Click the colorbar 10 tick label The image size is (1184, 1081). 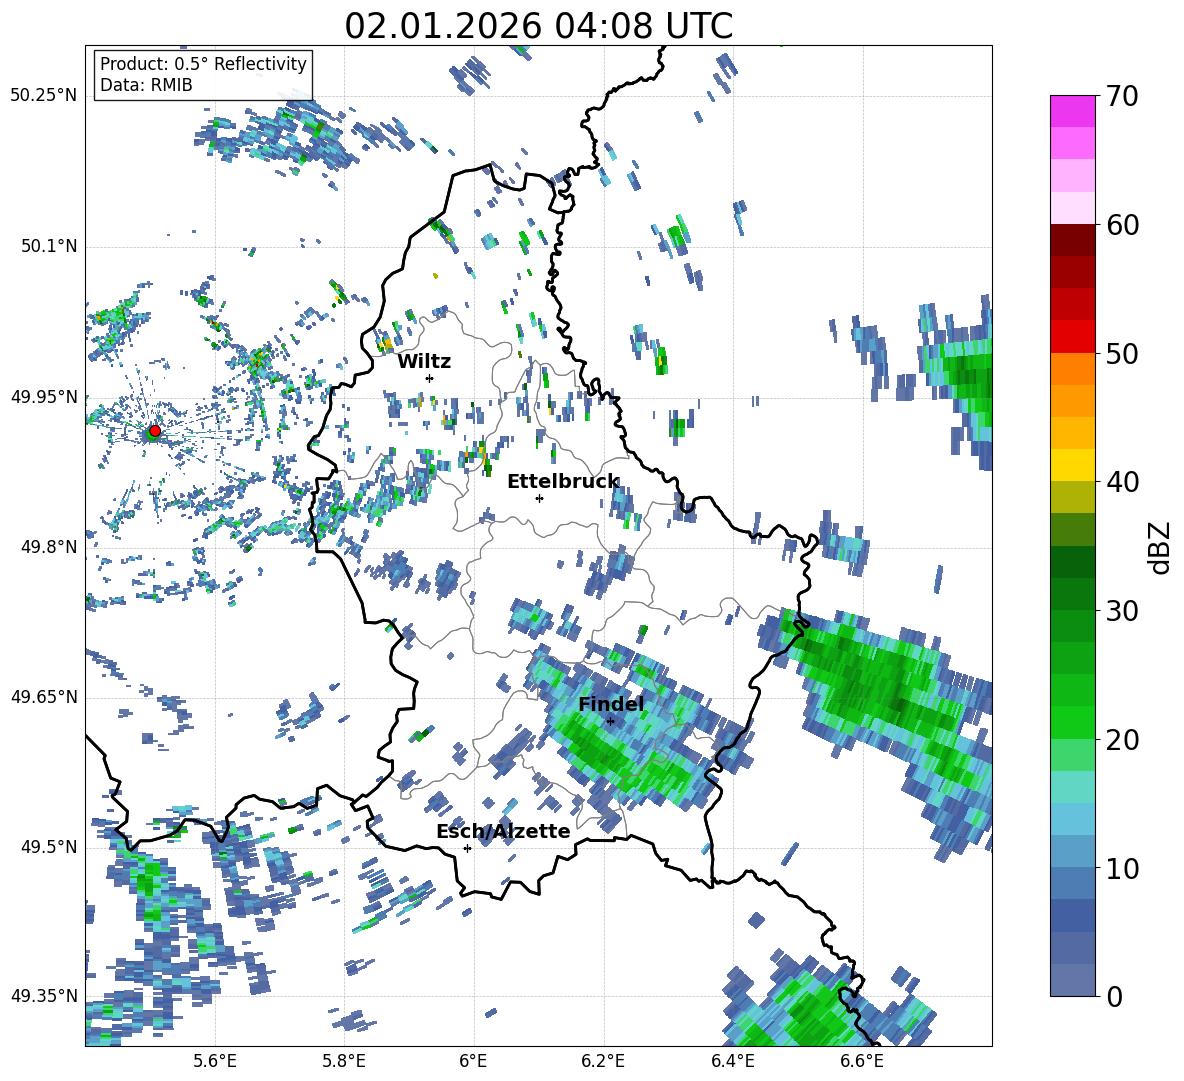pyautogui.click(x=1122, y=868)
